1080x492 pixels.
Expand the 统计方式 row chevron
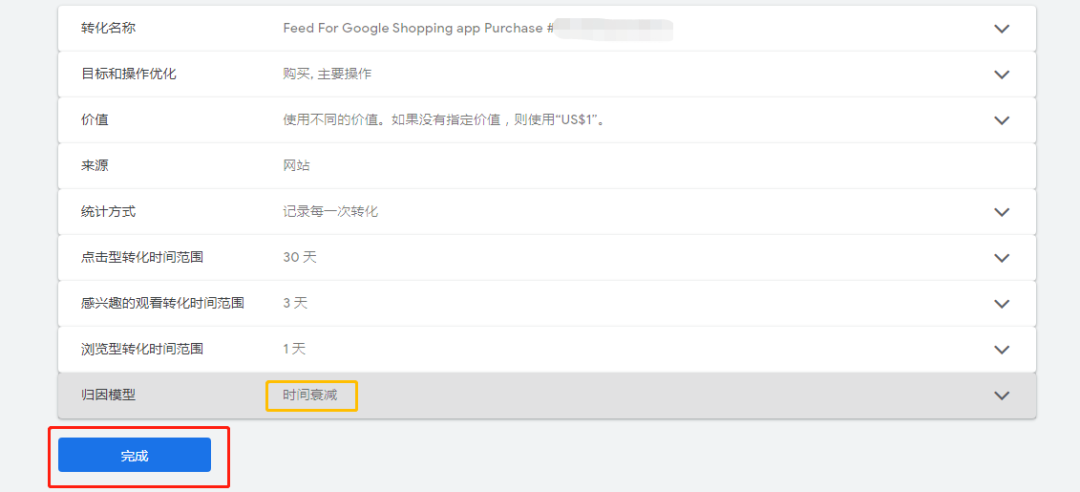pos(1001,212)
